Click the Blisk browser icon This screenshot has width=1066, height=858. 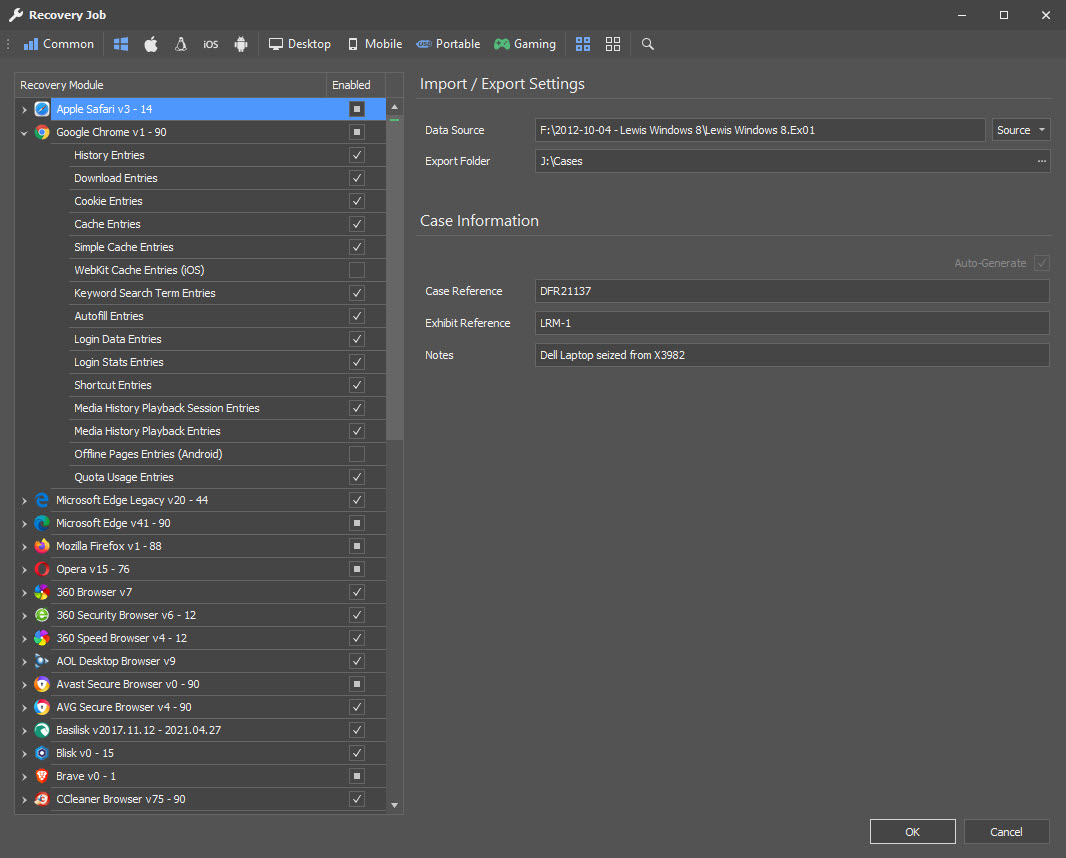tap(42, 753)
